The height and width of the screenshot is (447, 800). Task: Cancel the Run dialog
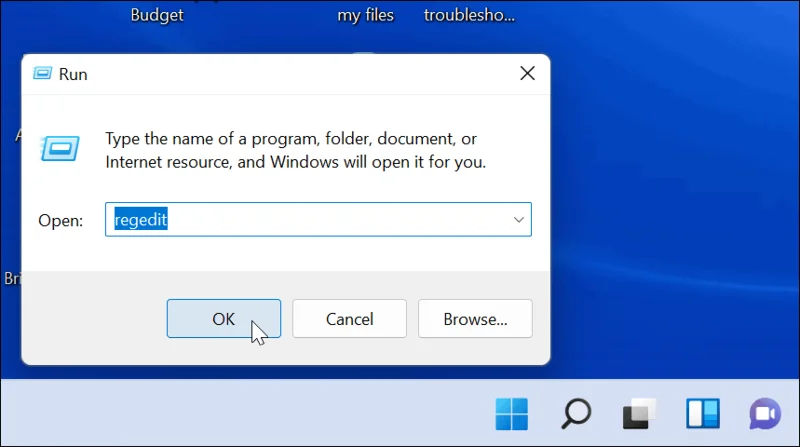(349, 318)
